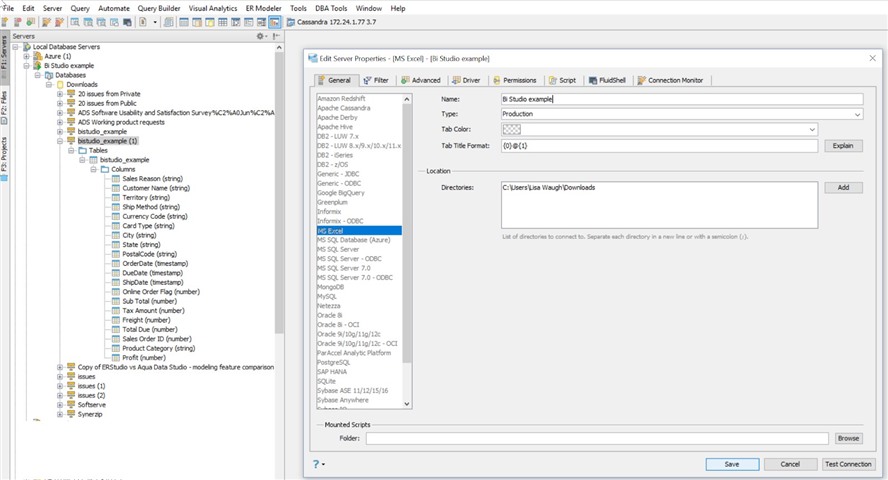Screen dimensions: 888x480
Task: Open the help question mark icon in dialog
Action: (x=316, y=464)
